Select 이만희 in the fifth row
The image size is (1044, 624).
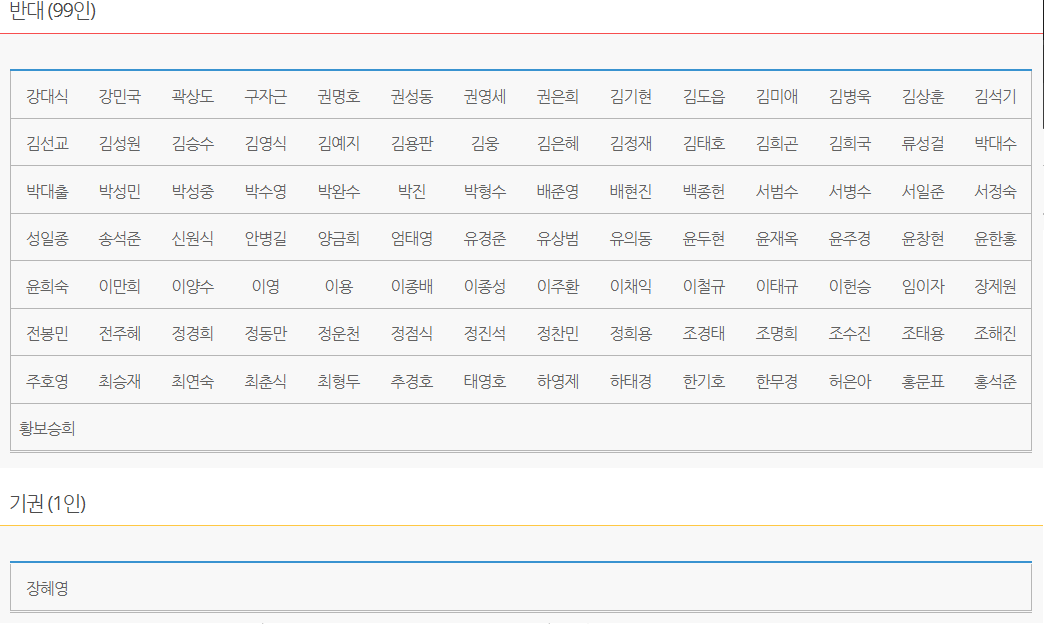[x=120, y=287]
